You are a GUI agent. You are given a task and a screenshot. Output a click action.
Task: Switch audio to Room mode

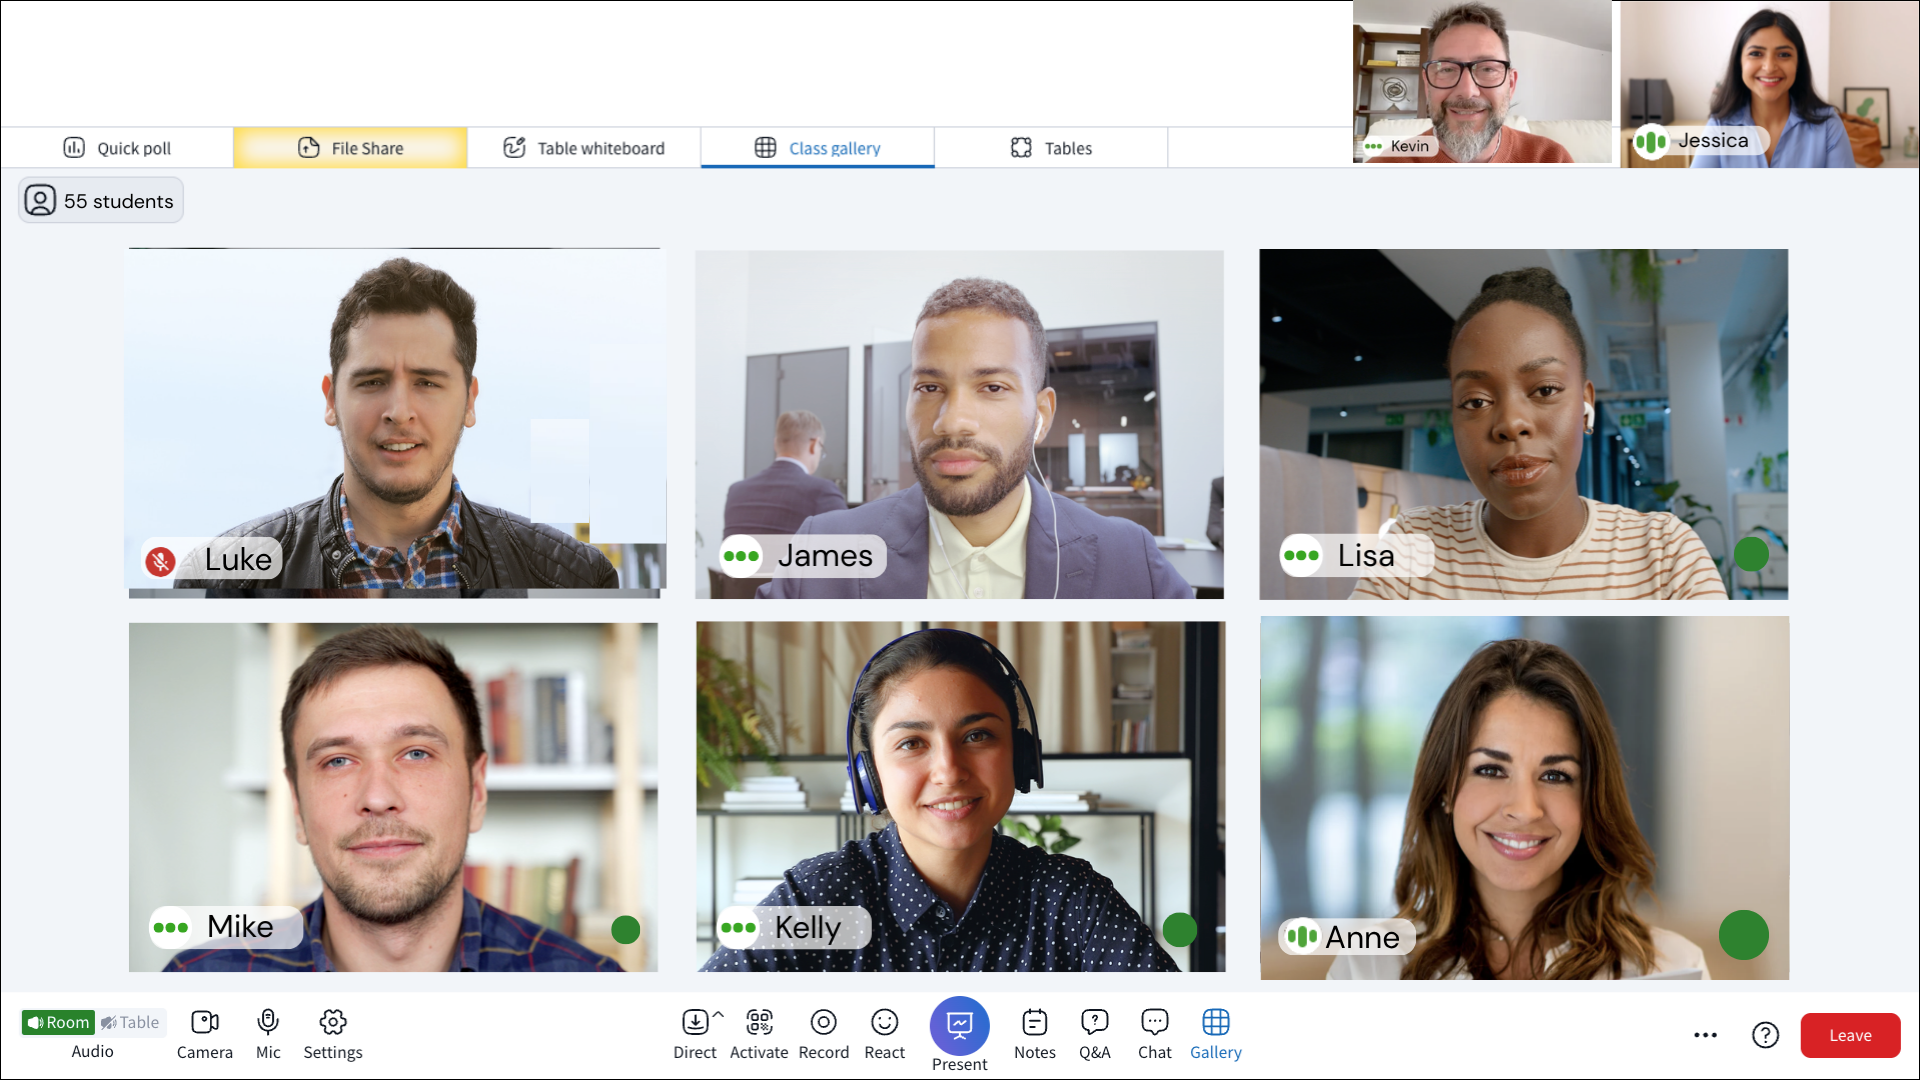pos(58,1022)
